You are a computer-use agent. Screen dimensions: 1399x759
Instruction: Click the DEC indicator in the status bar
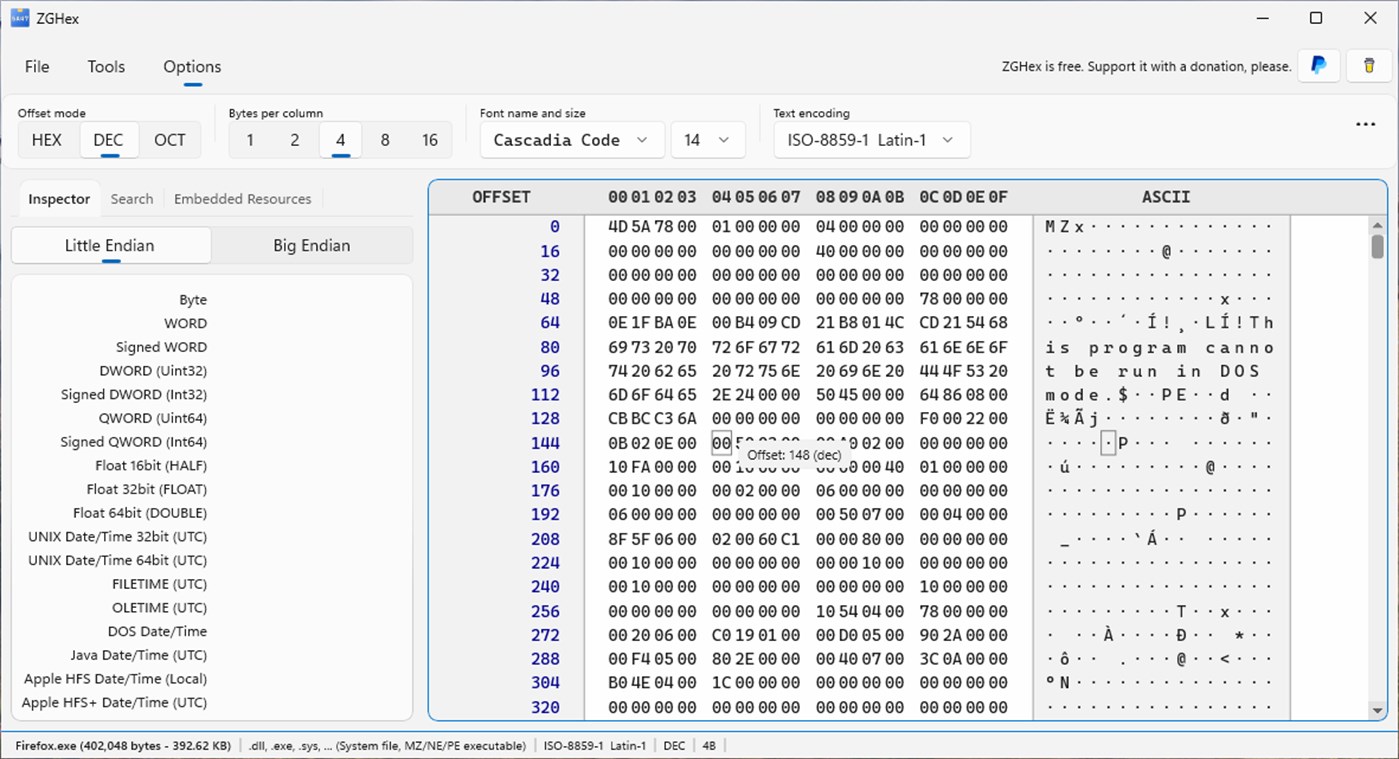point(674,746)
